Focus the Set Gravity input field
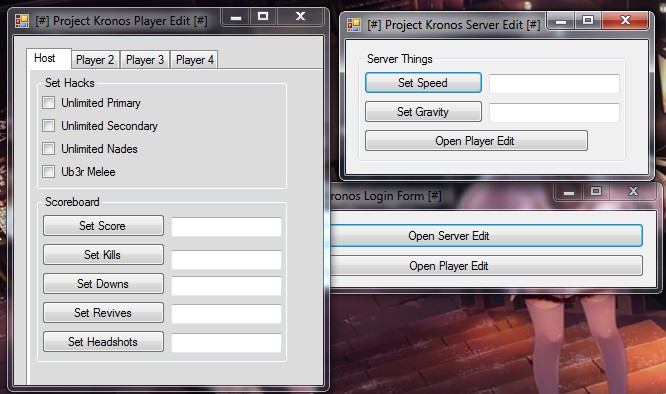The width and height of the screenshot is (666, 394). (554, 113)
